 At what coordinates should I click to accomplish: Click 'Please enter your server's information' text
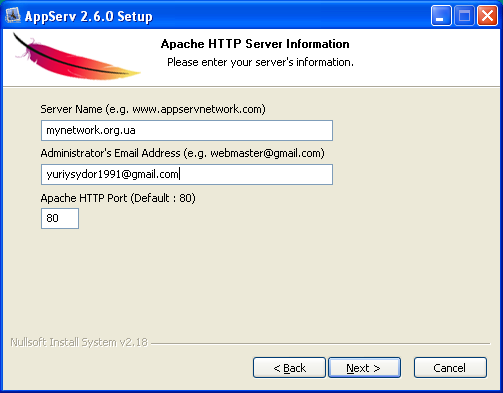click(260, 62)
